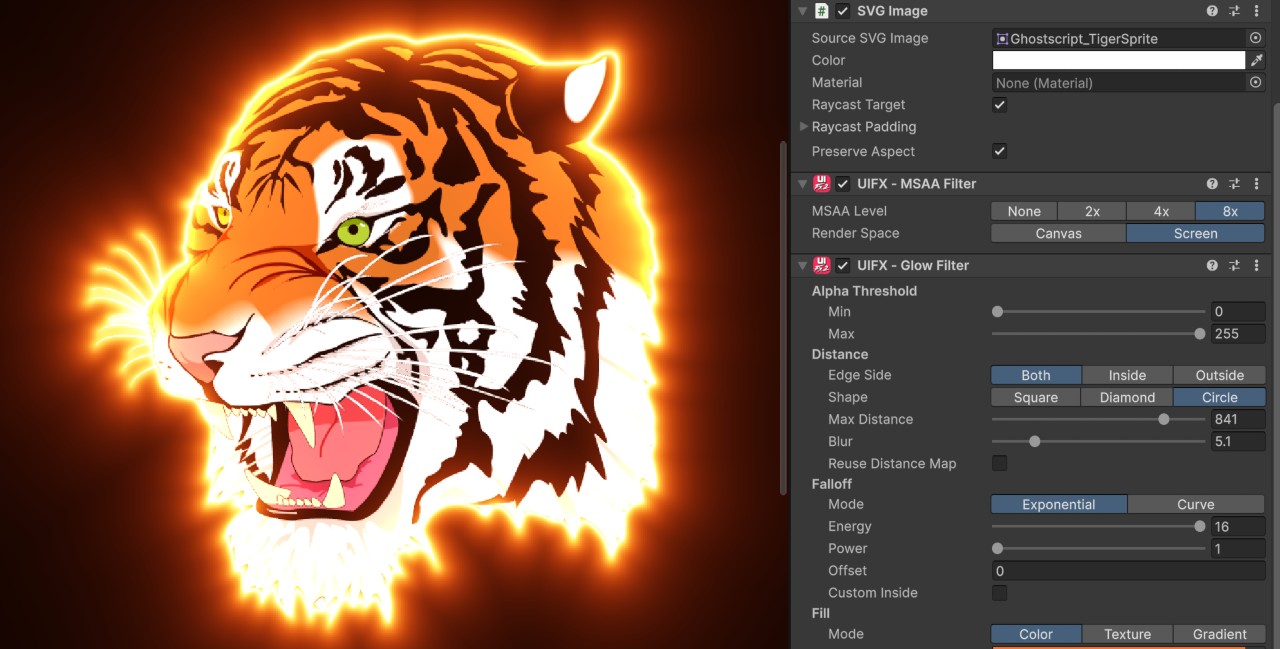Disable the UIFX Glow Filter component

tap(843, 266)
